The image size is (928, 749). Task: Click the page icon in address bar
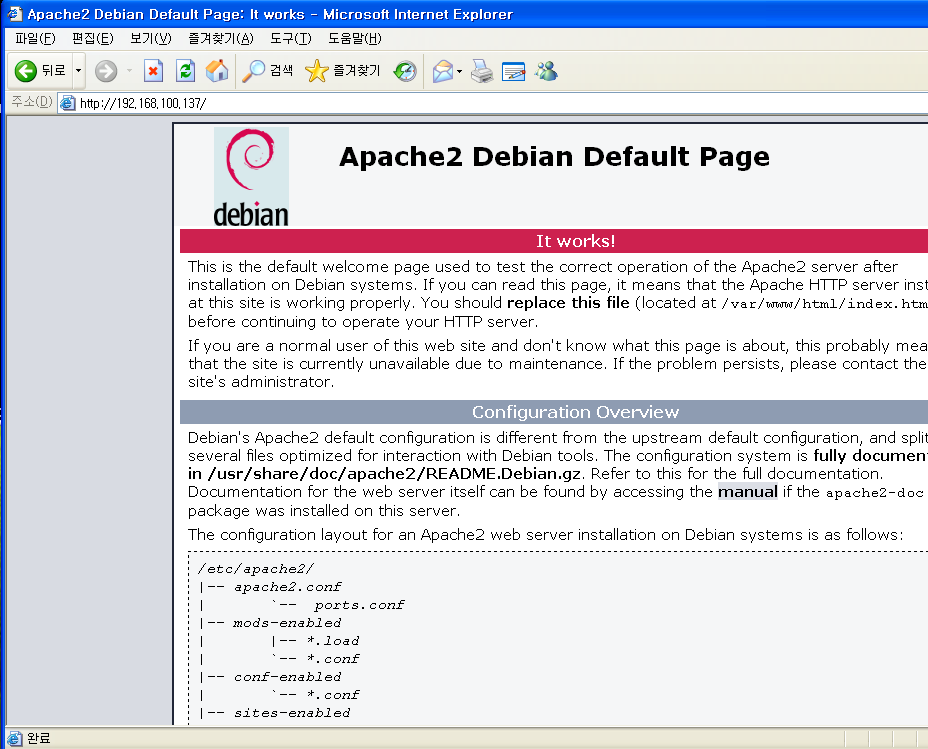pos(67,103)
